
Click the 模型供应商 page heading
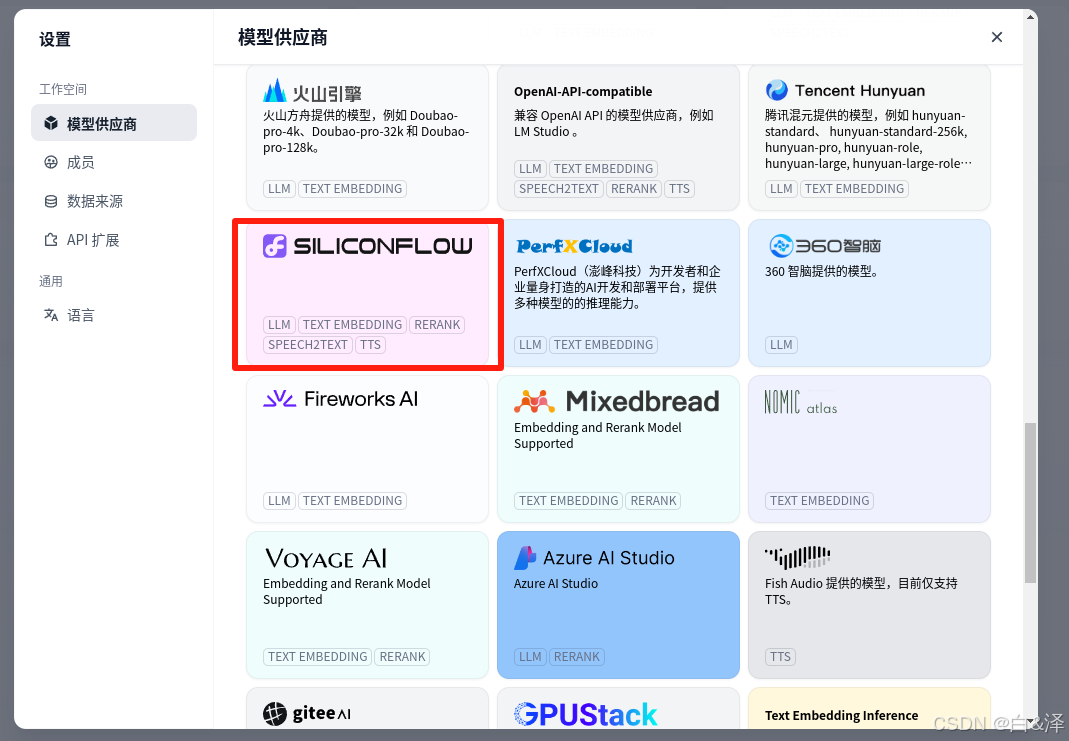pyautogui.click(x=283, y=37)
